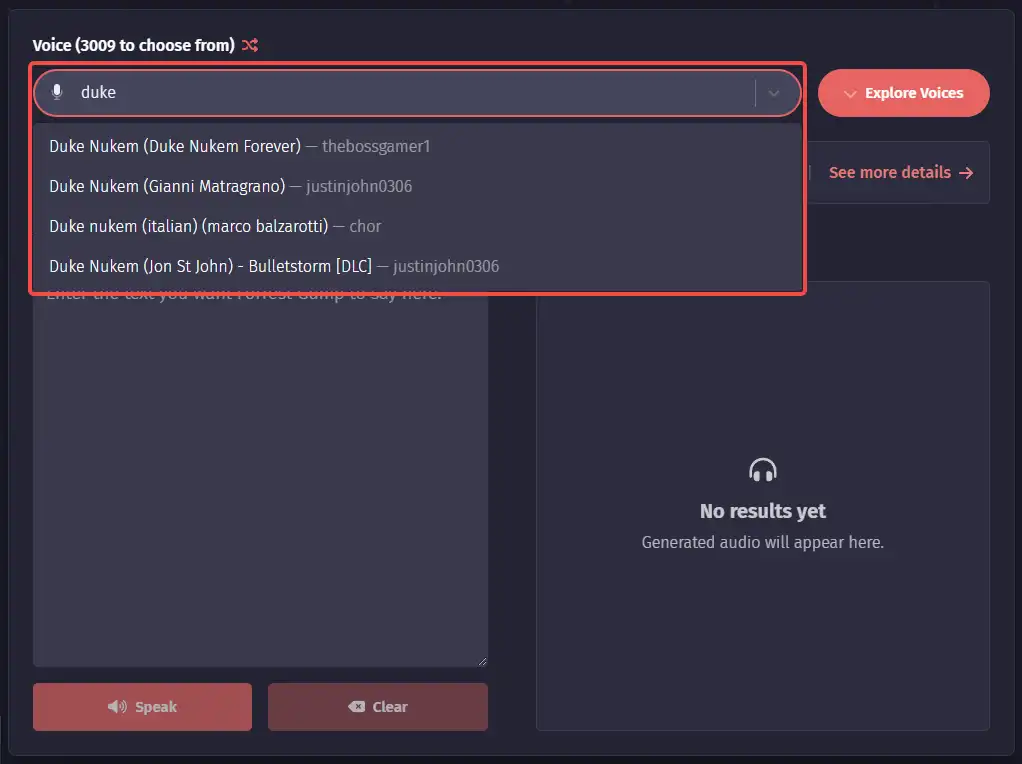Click 'Generated audio will appear here.' text
Image resolution: width=1022 pixels, height=764 pixels.
point(763,542)
